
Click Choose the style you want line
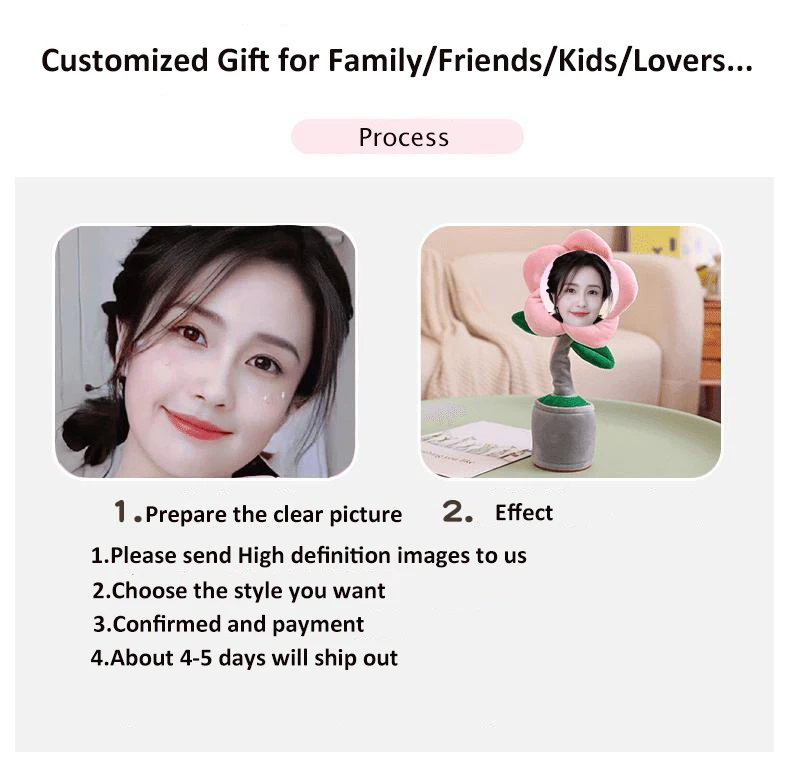click(239, 591)
